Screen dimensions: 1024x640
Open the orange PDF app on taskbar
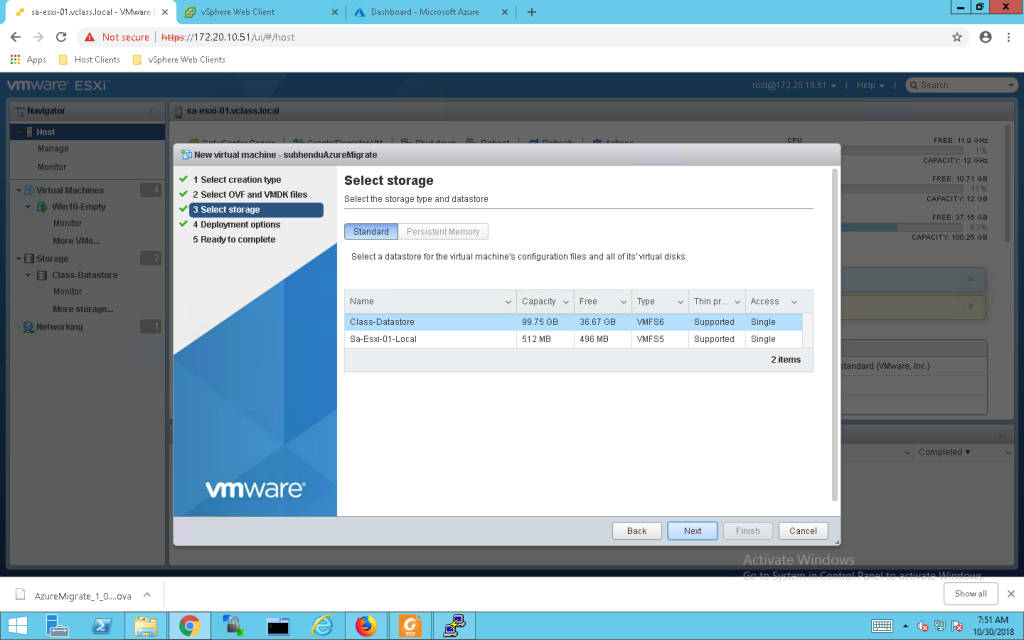point(410,626)
